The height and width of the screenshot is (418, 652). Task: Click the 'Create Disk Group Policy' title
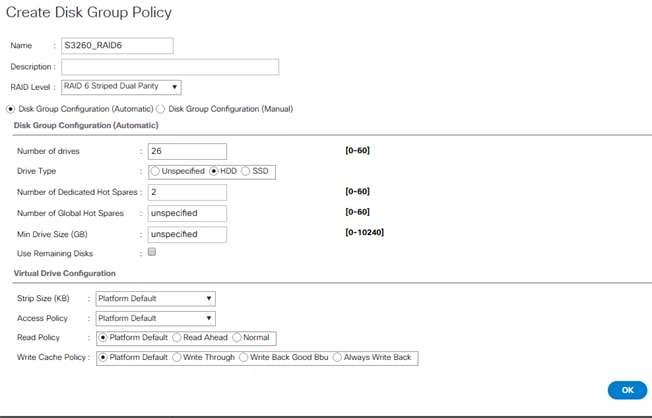[x=89, y=12]
